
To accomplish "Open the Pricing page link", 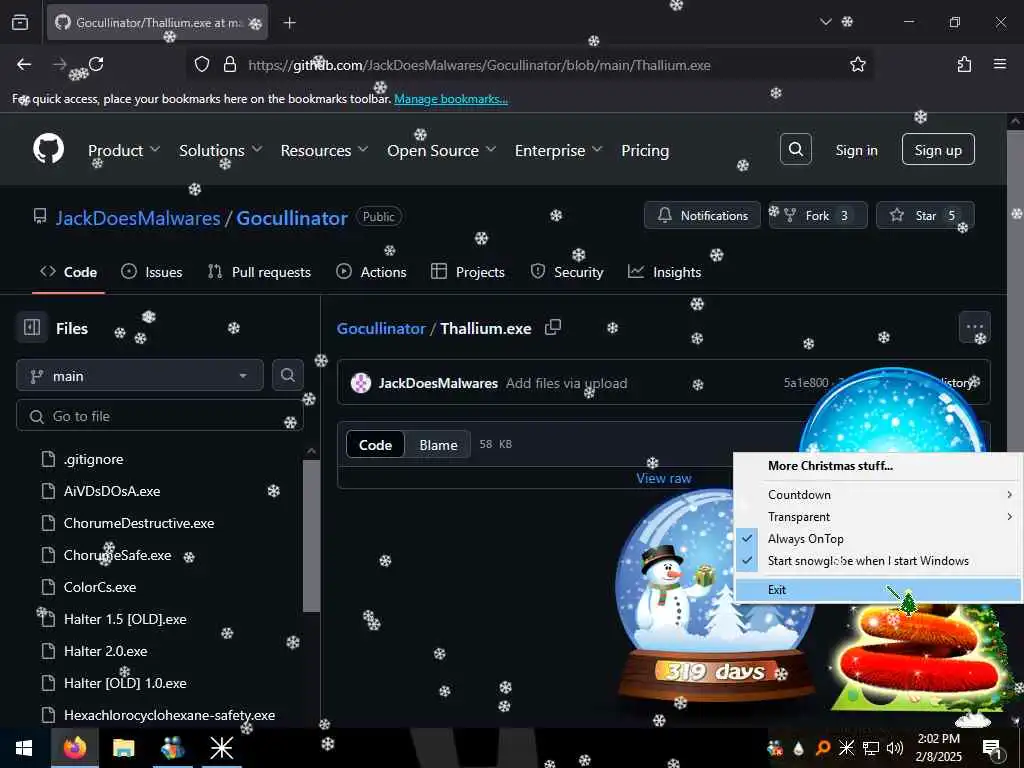I will click(645, 150).
